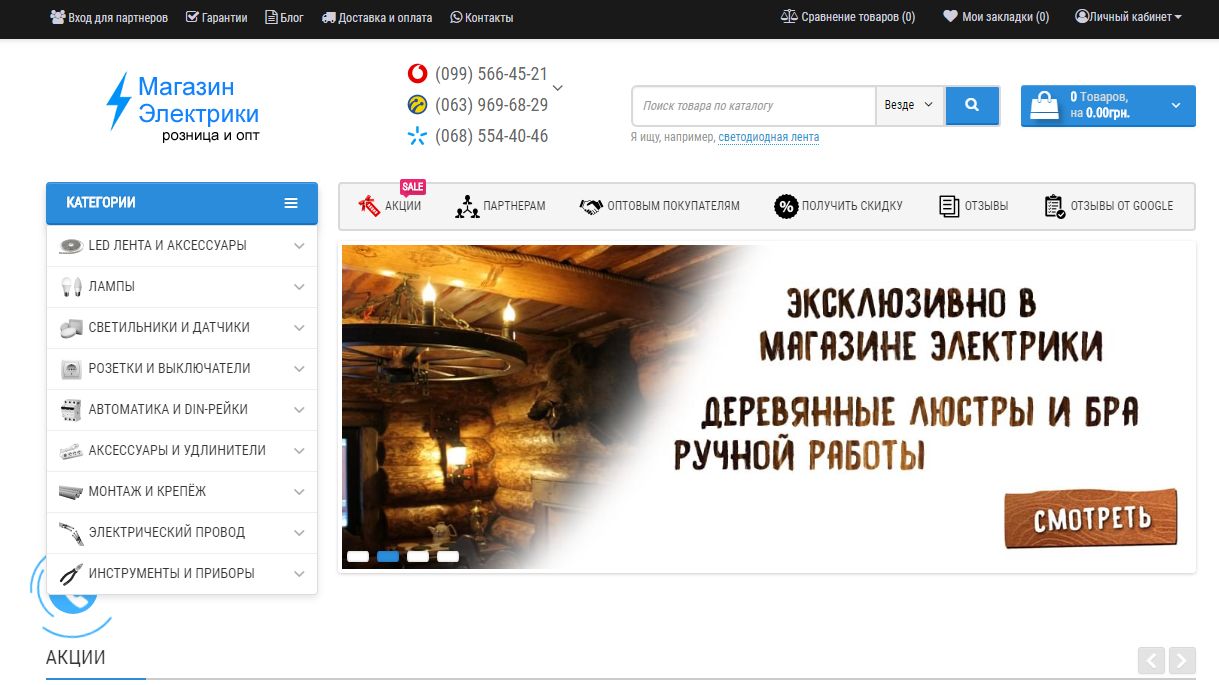Select the third banner slide indicator
This screenshot has width=1219, height=685.
pyautogui.click(x=418, y=556)
